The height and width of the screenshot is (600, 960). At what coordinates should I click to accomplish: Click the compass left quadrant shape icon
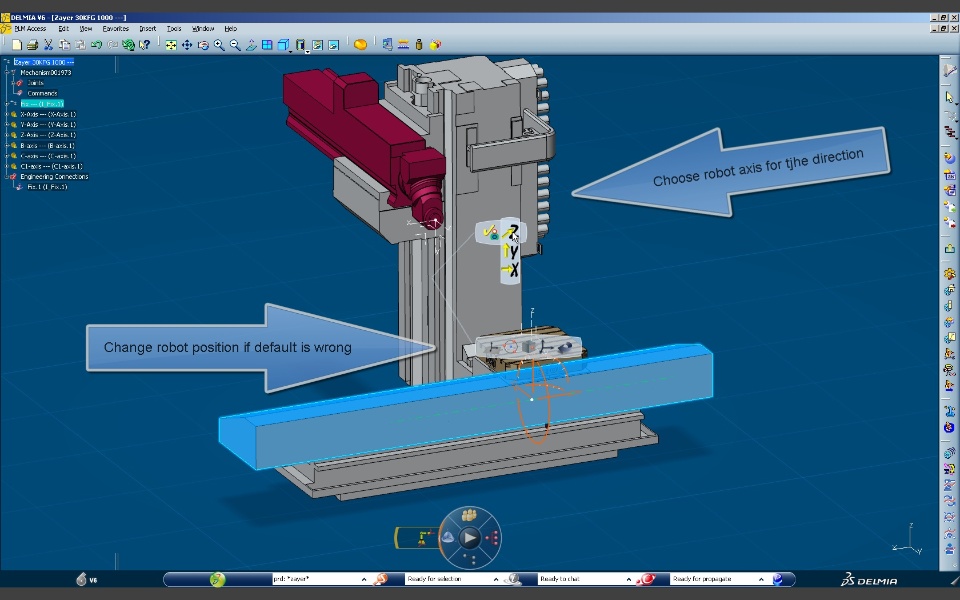(x=448, y=538)
